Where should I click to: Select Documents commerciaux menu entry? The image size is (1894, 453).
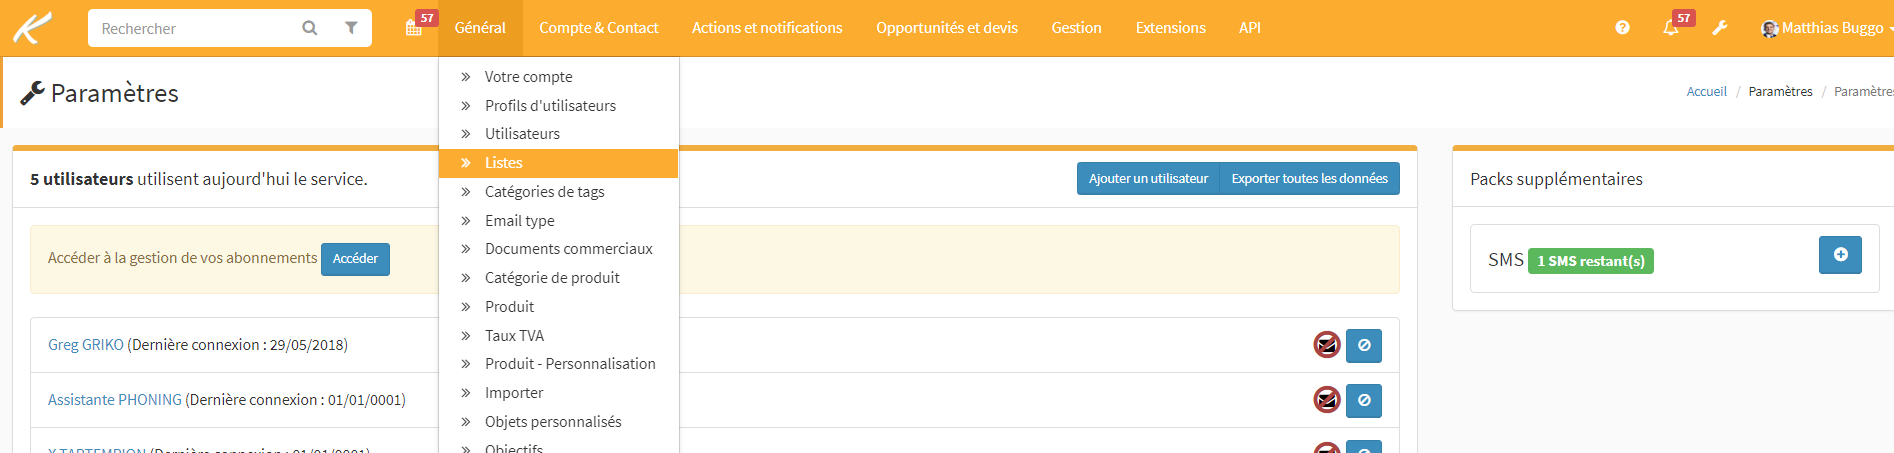pyautogui.click(x=558, y=249)
